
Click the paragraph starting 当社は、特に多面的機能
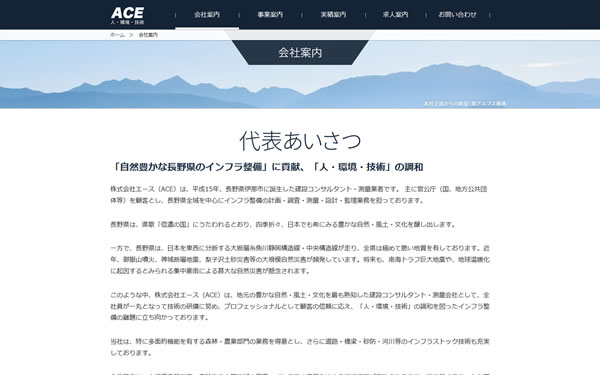(x=300, y=347)
